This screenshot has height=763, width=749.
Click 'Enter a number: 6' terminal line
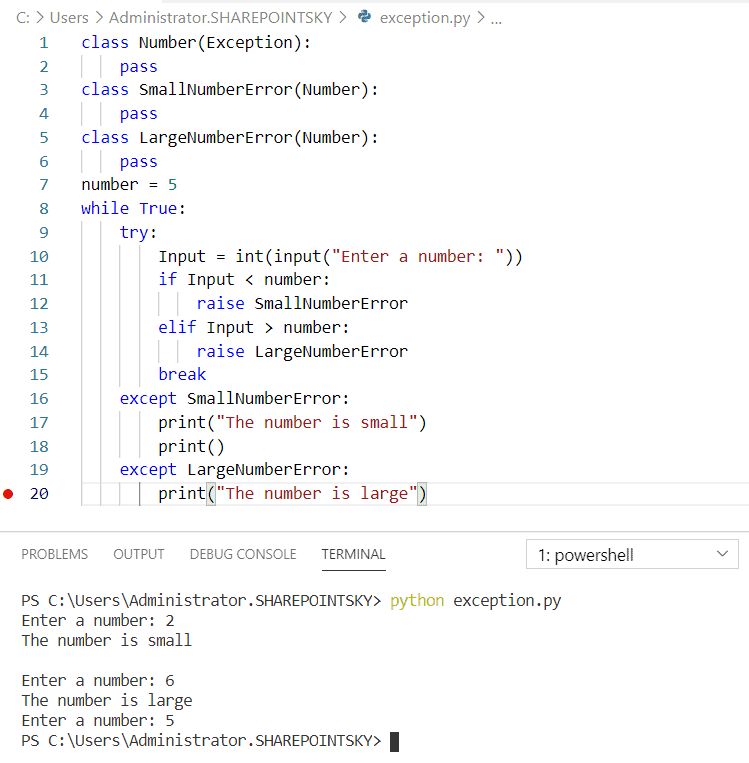pyautogui.click(x=98, y=681)
